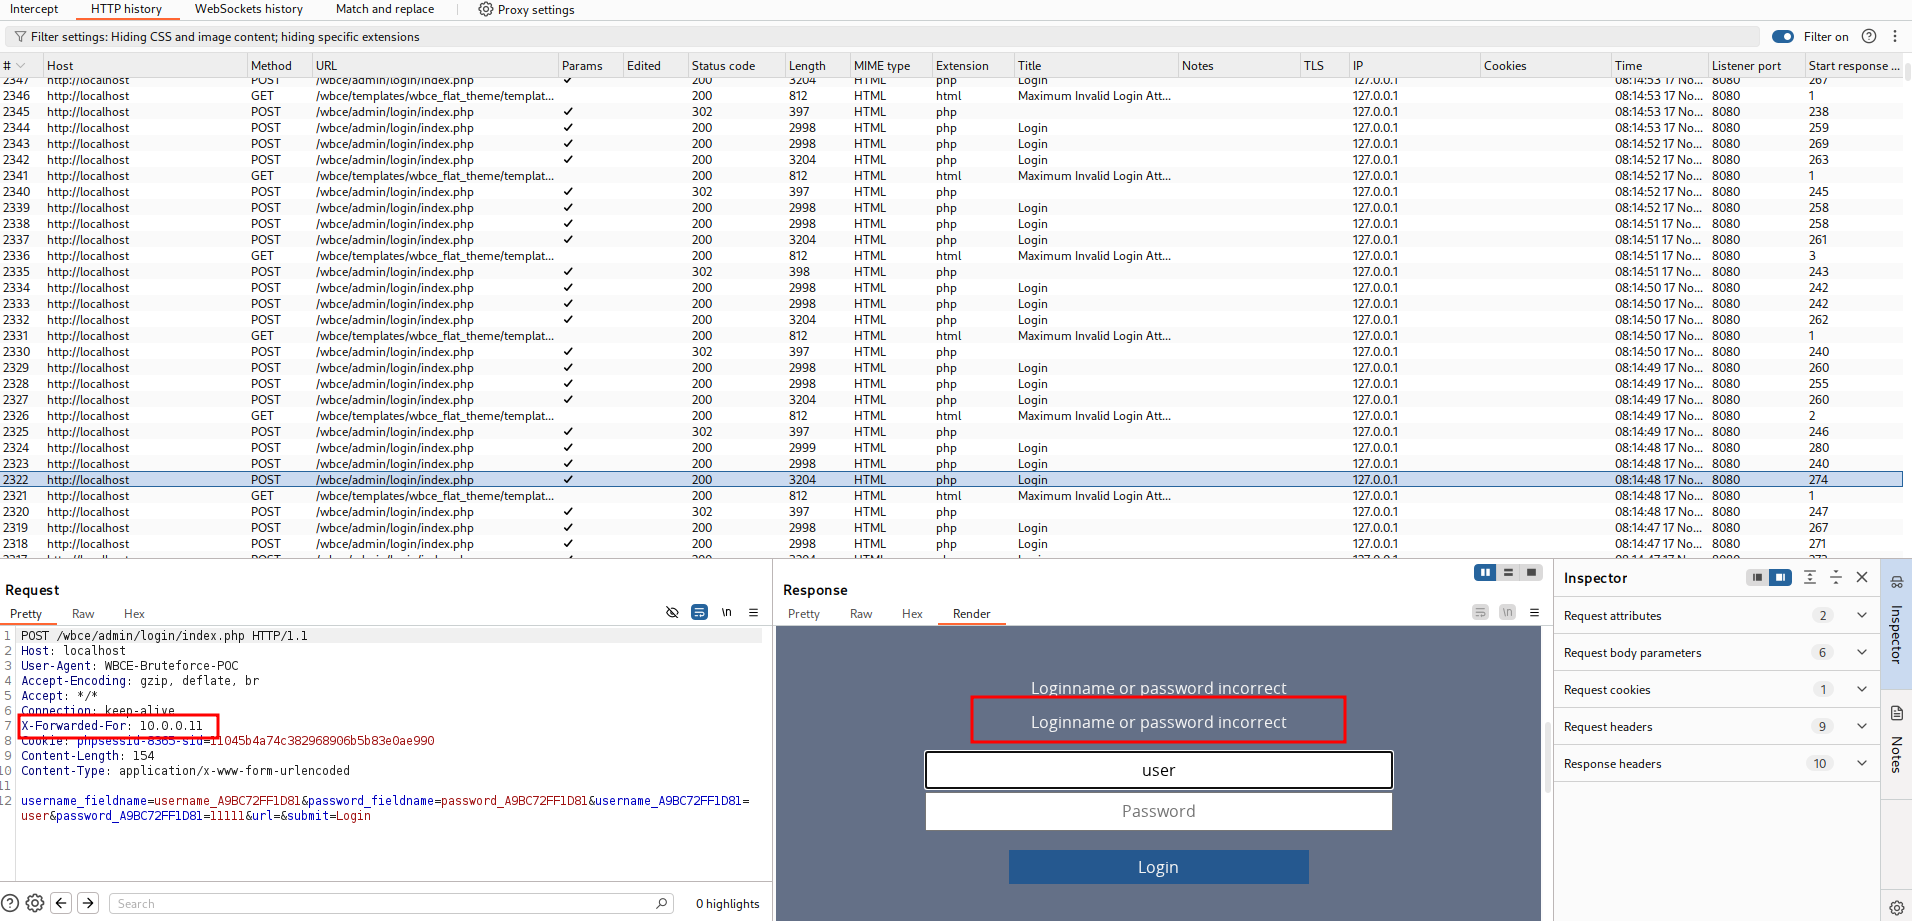Collapse all Inspector sections
This screenshot has width=1912, height=921.
point(1836,578)
